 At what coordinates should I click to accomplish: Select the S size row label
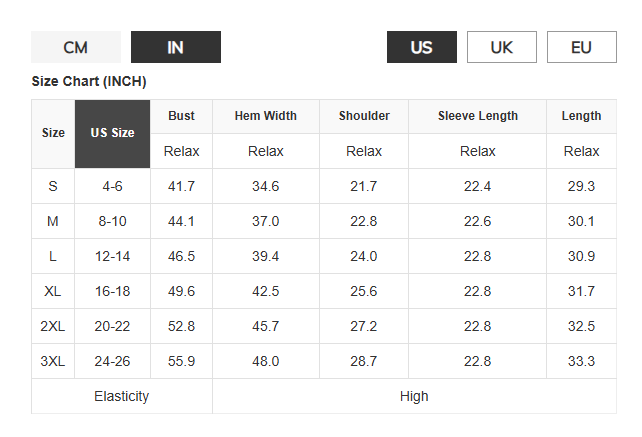(x=53, y=186)
